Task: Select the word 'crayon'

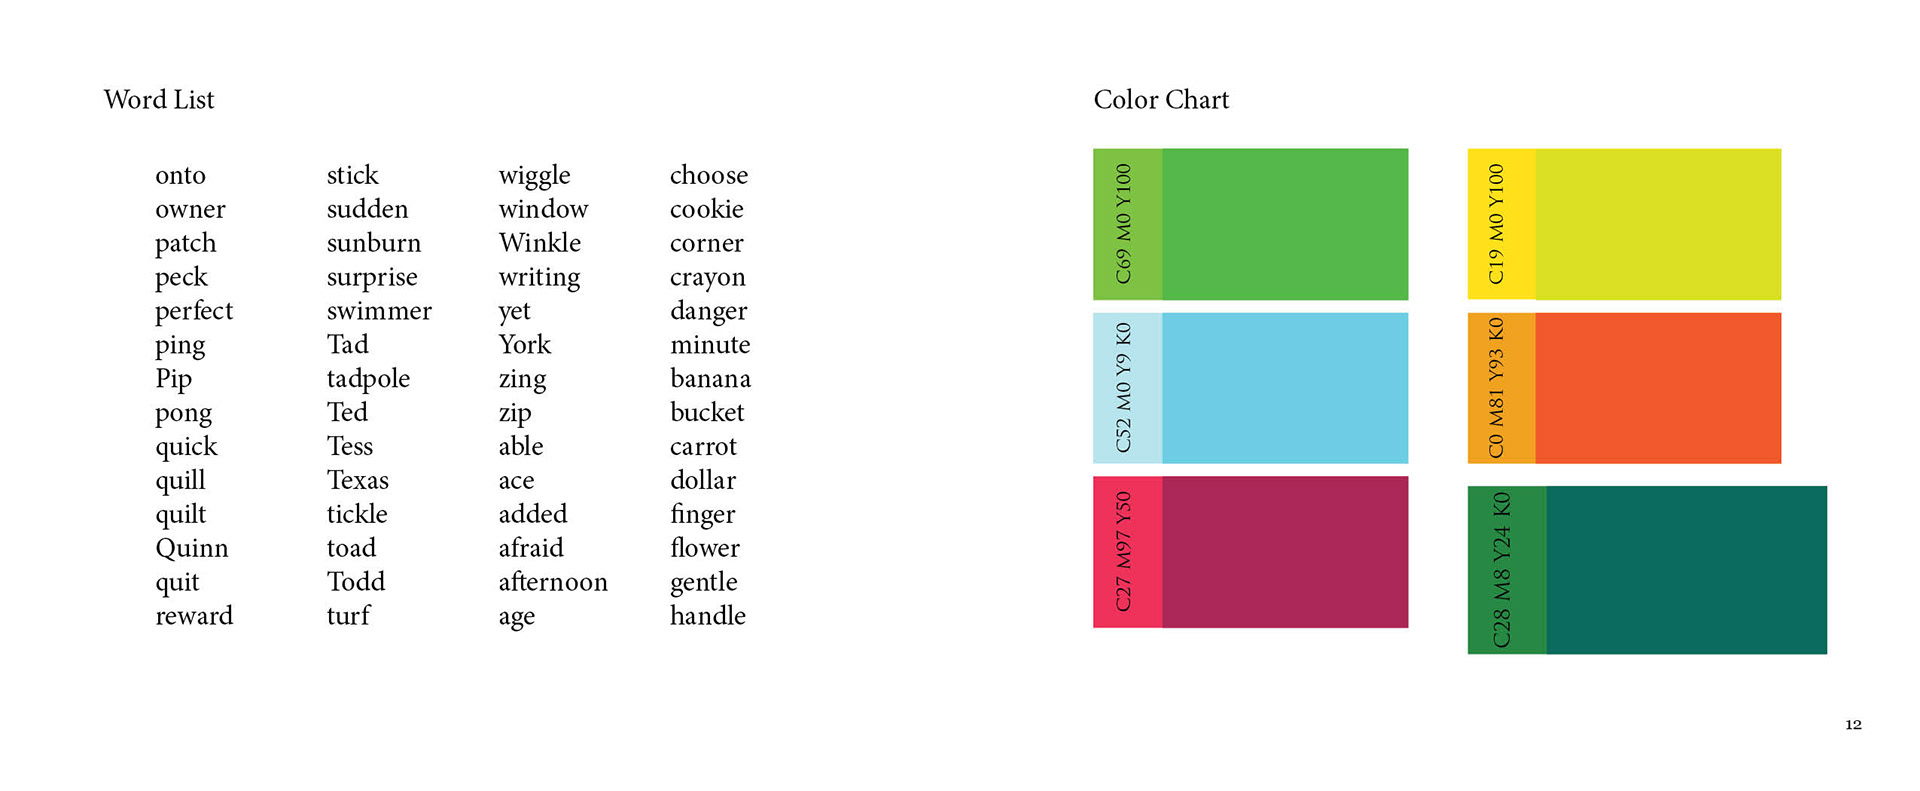Action: pos(708,278)
